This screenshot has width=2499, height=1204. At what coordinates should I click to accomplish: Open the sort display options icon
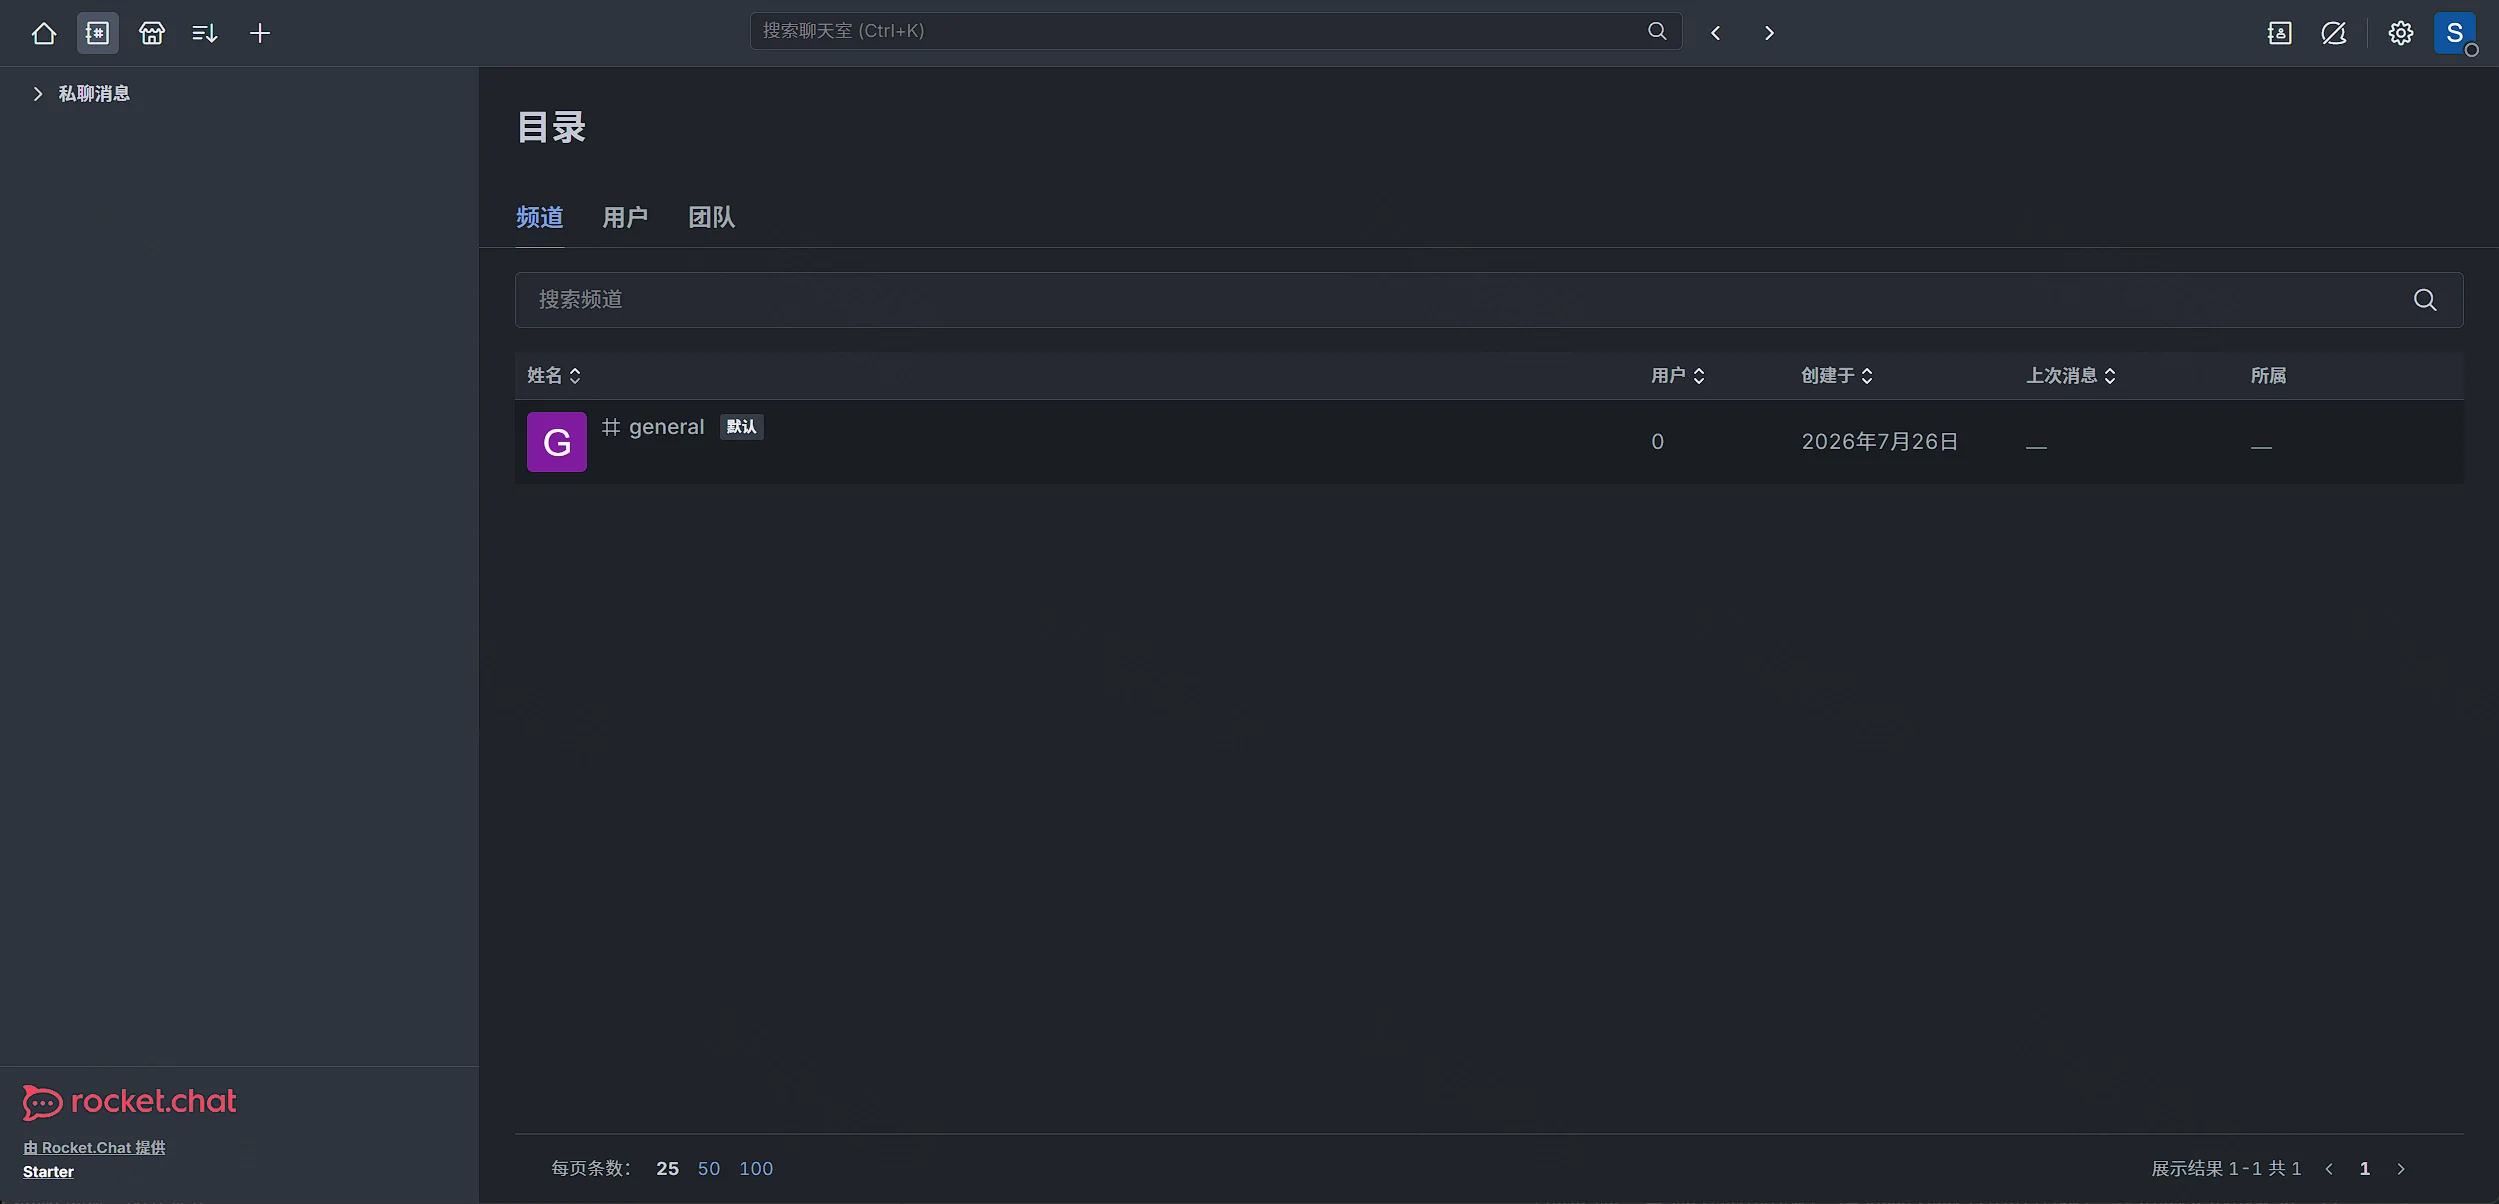pyautogui.click(x=205, y=33)
